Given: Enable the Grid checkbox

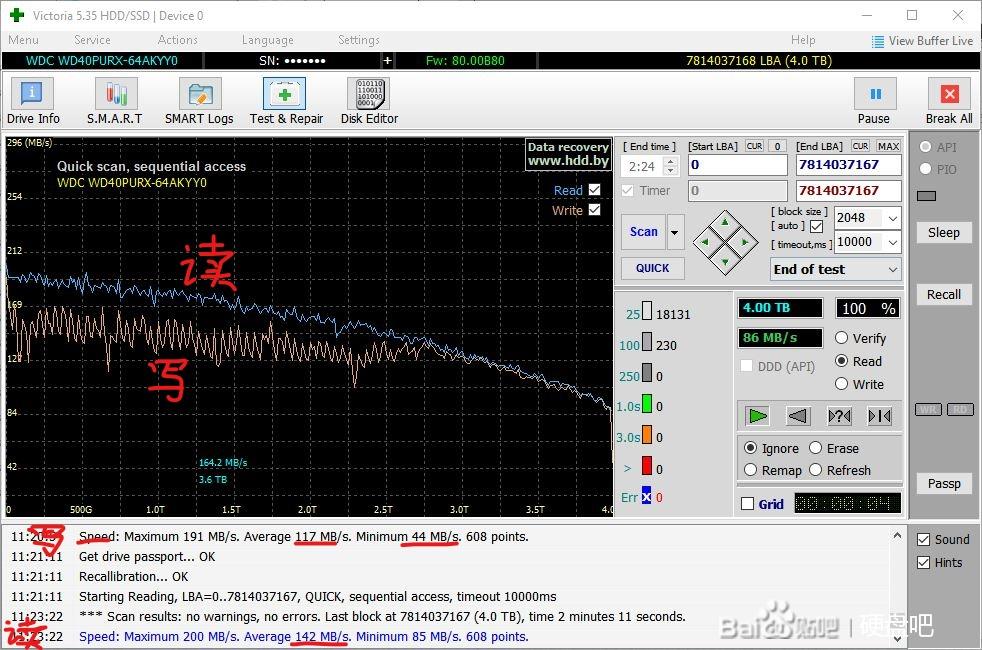Looking at the screenshot, I should pos(747,504).
